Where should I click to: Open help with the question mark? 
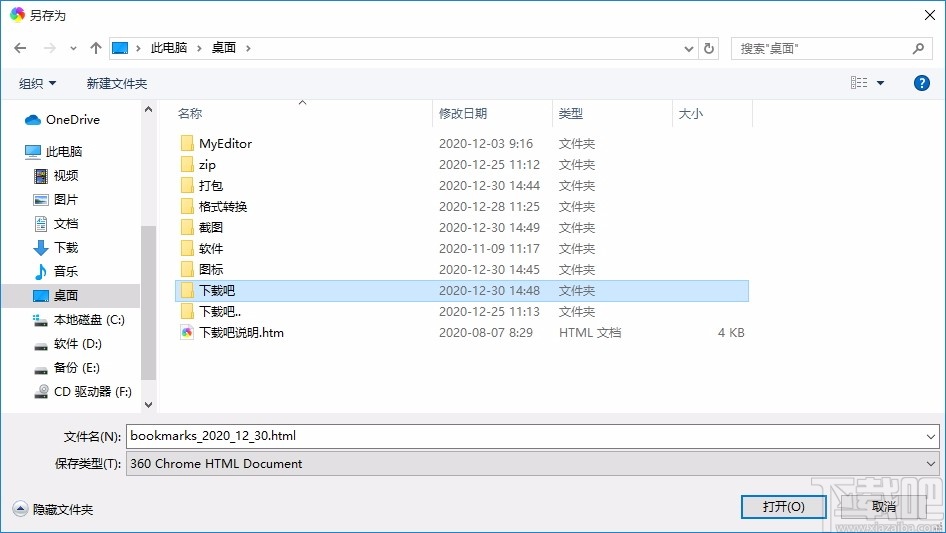pos(922,83)
